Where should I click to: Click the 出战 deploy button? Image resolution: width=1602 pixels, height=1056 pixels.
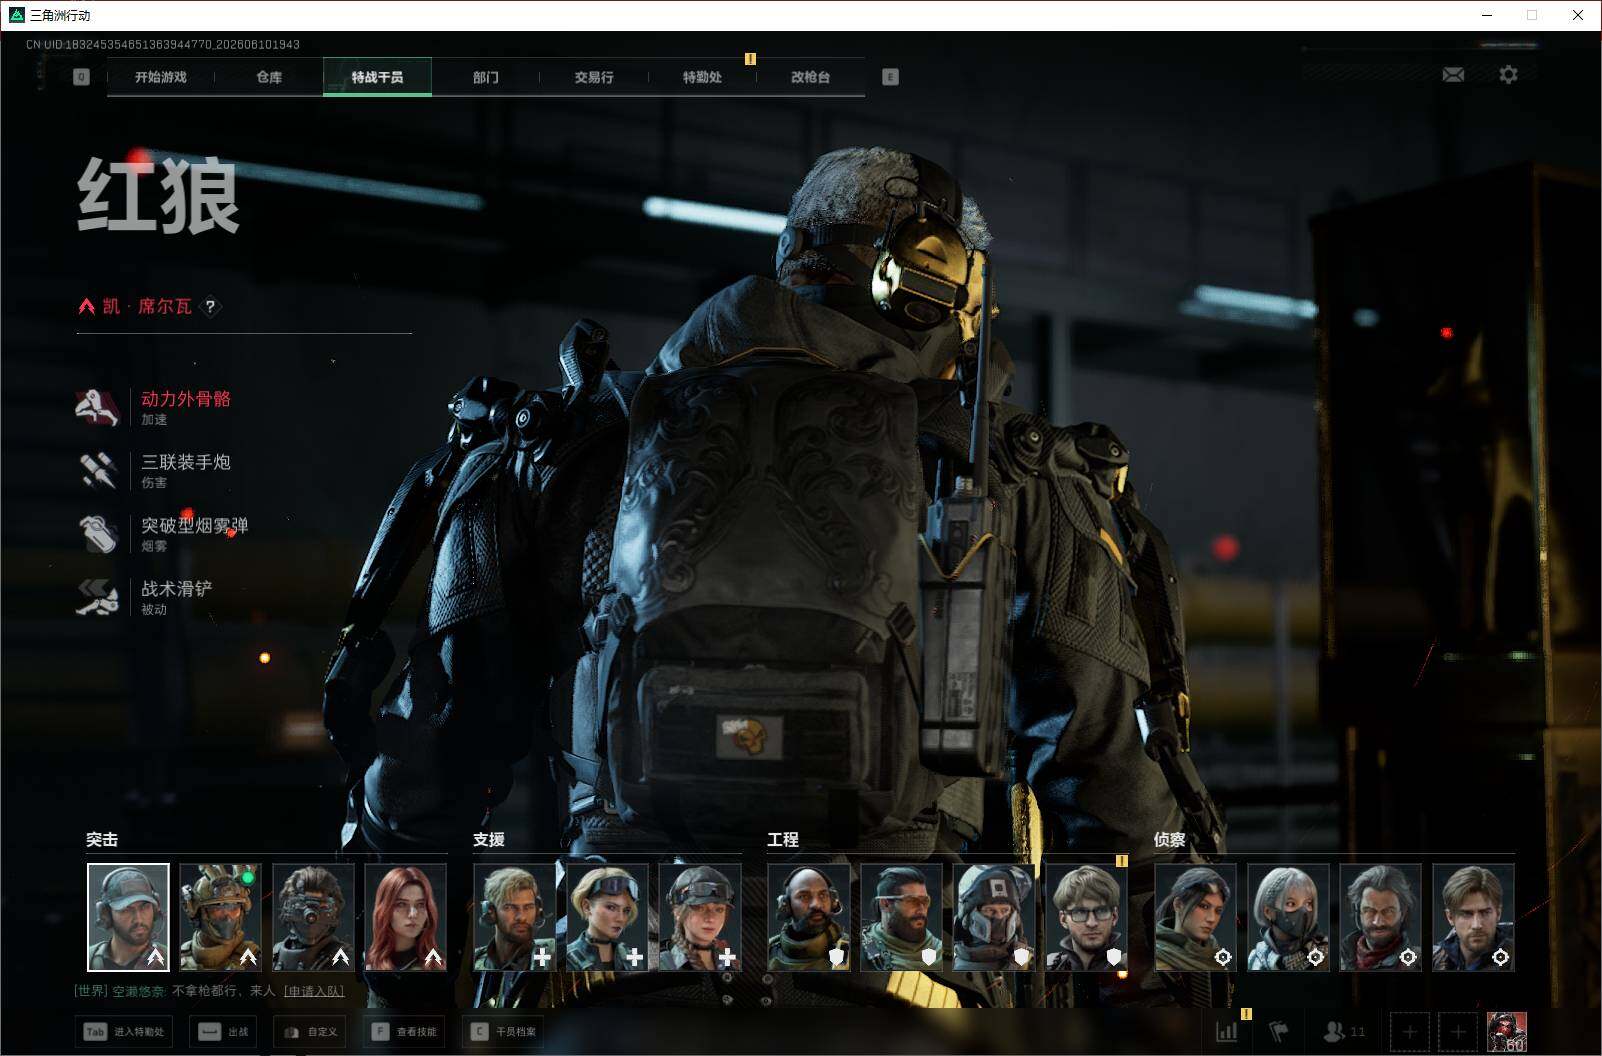click(223, 1032)
